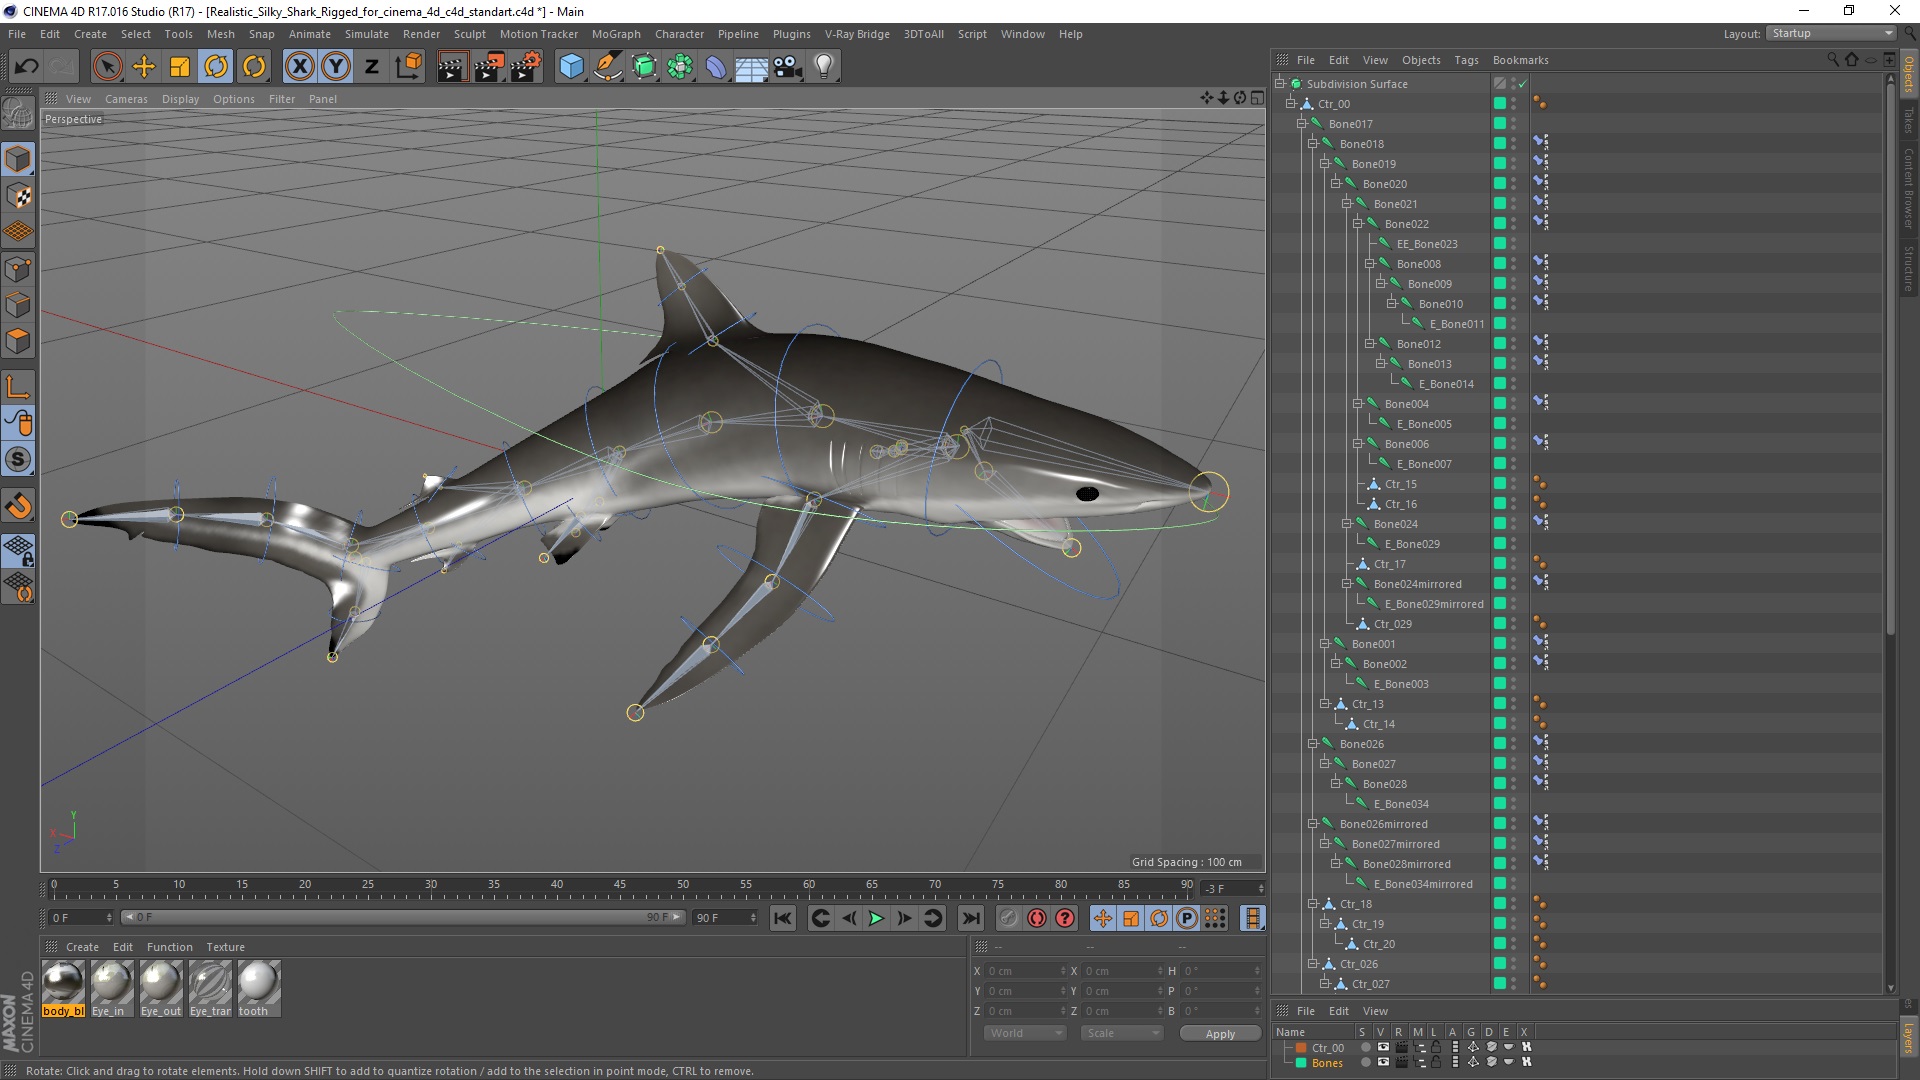Open the subdivision surface generator icon

point(644,67)
